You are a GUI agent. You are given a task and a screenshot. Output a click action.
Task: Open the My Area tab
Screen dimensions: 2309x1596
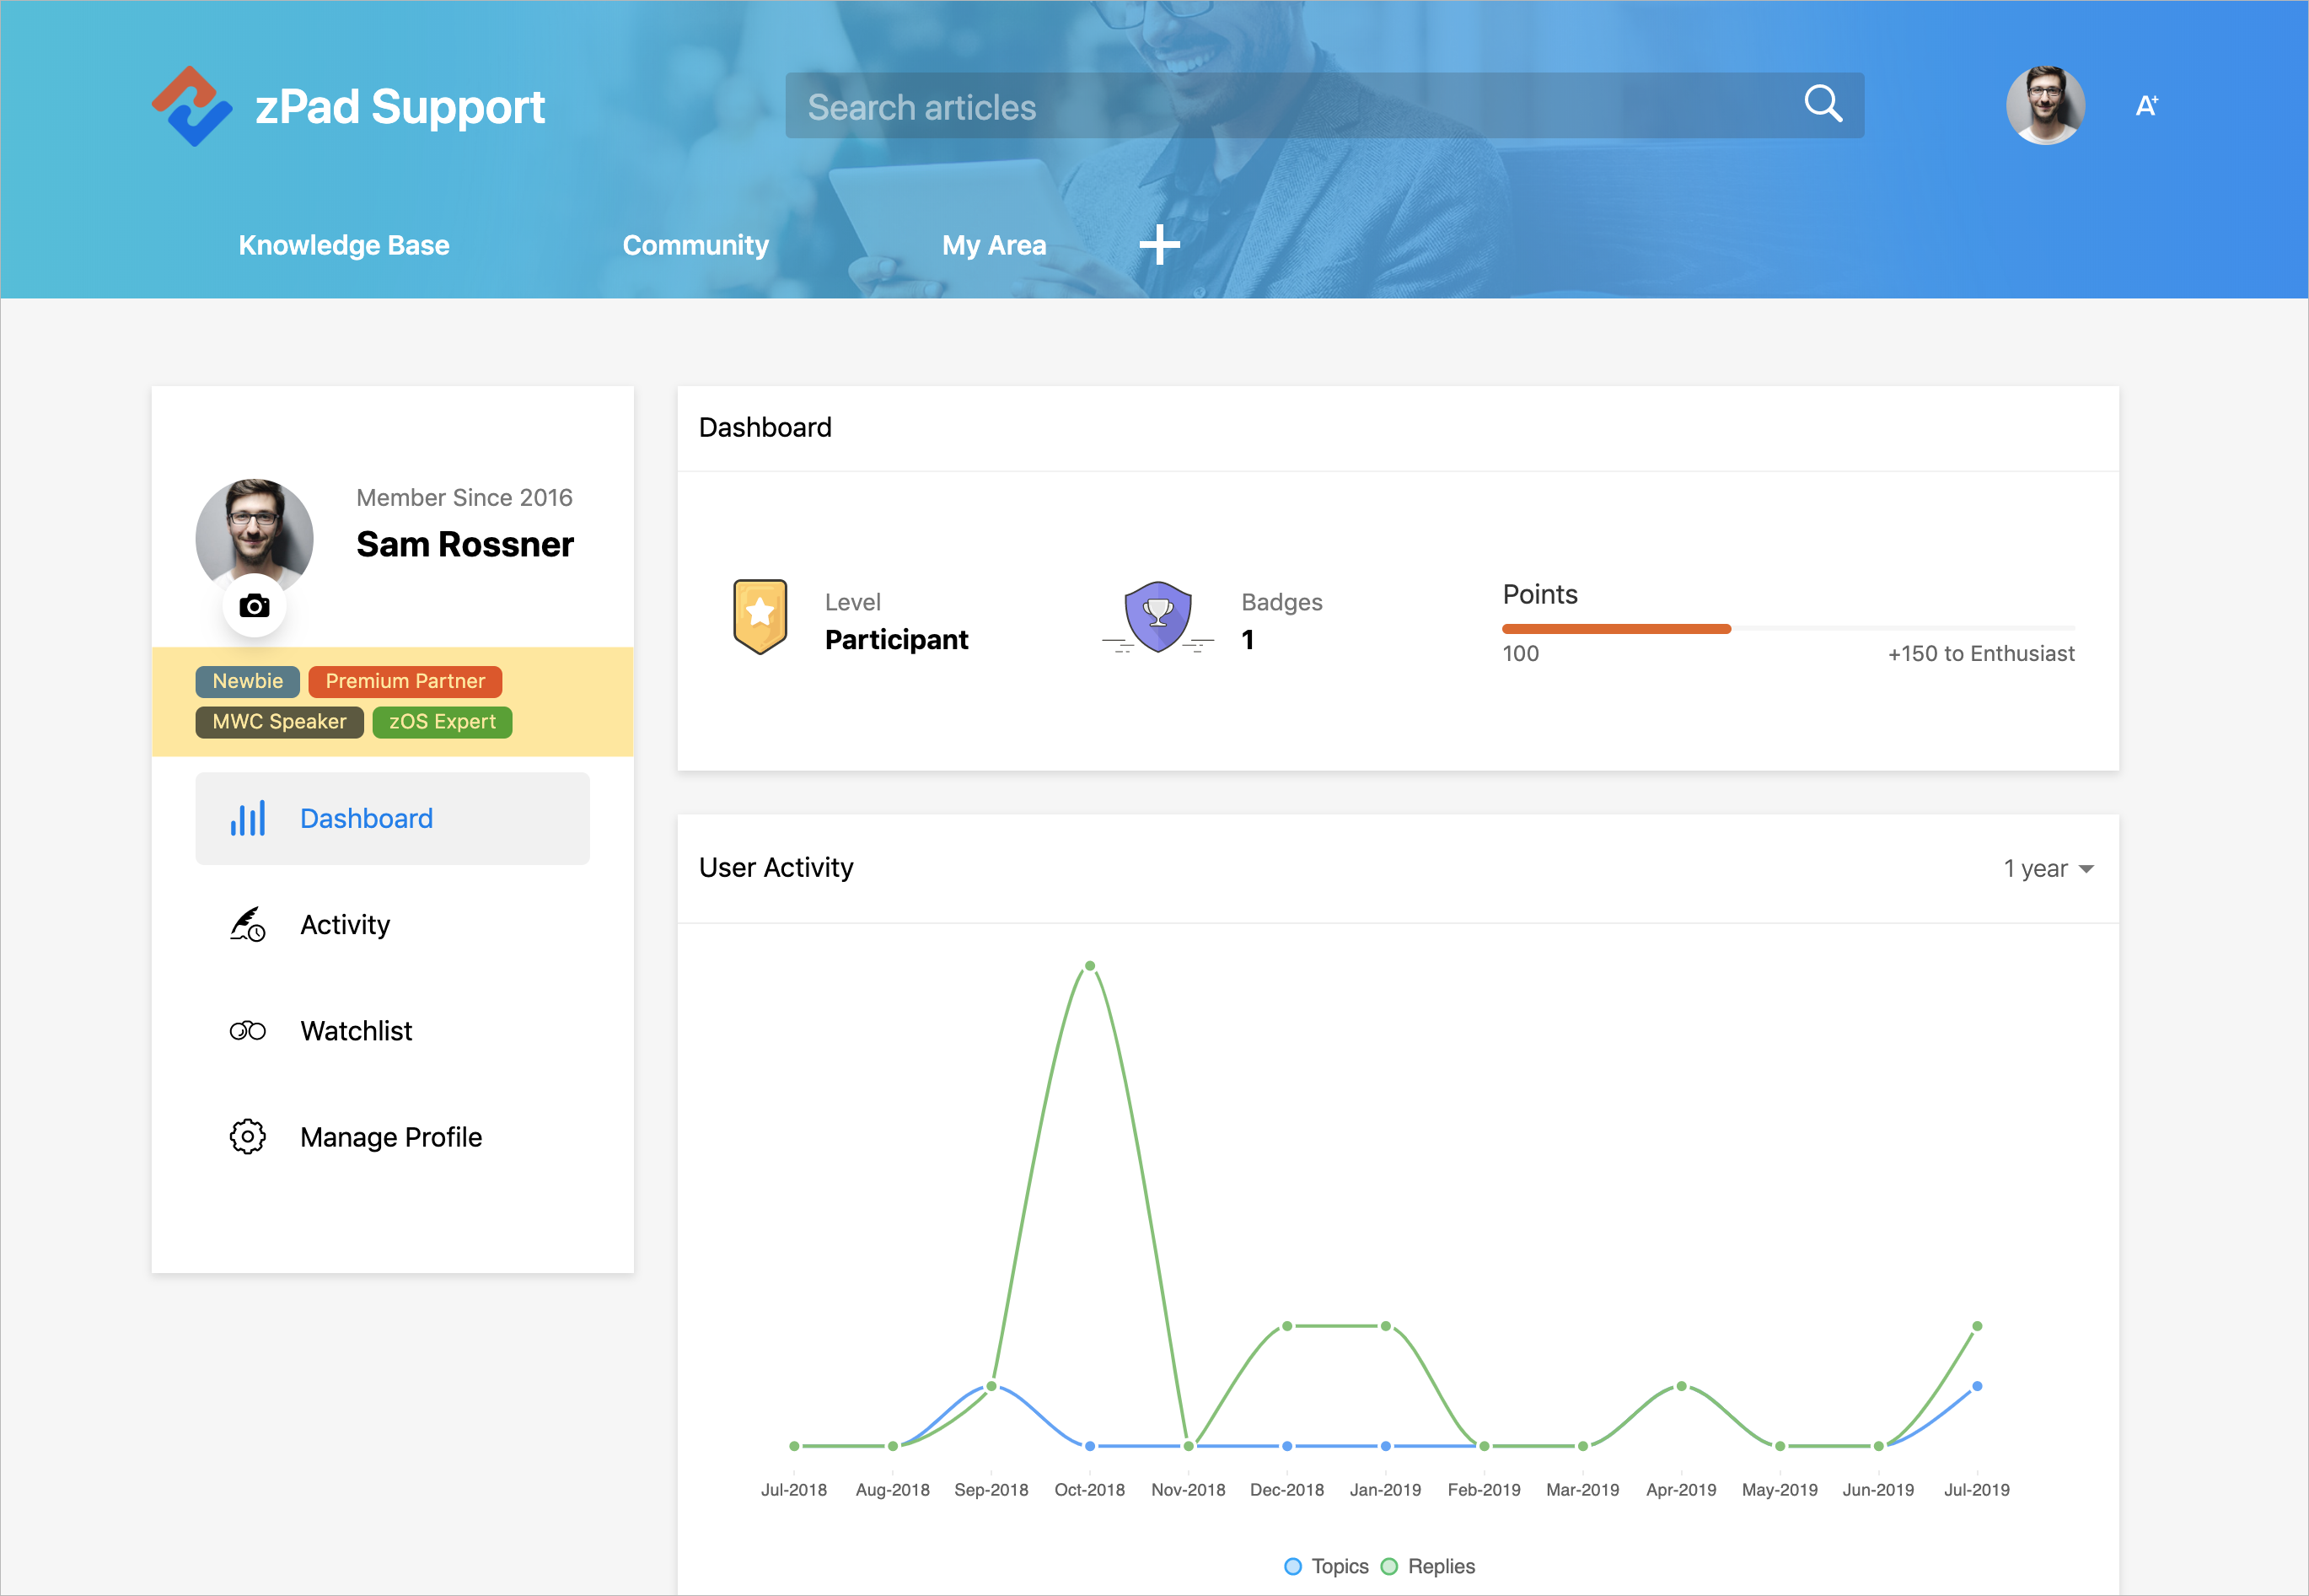[x=993, y=245]
